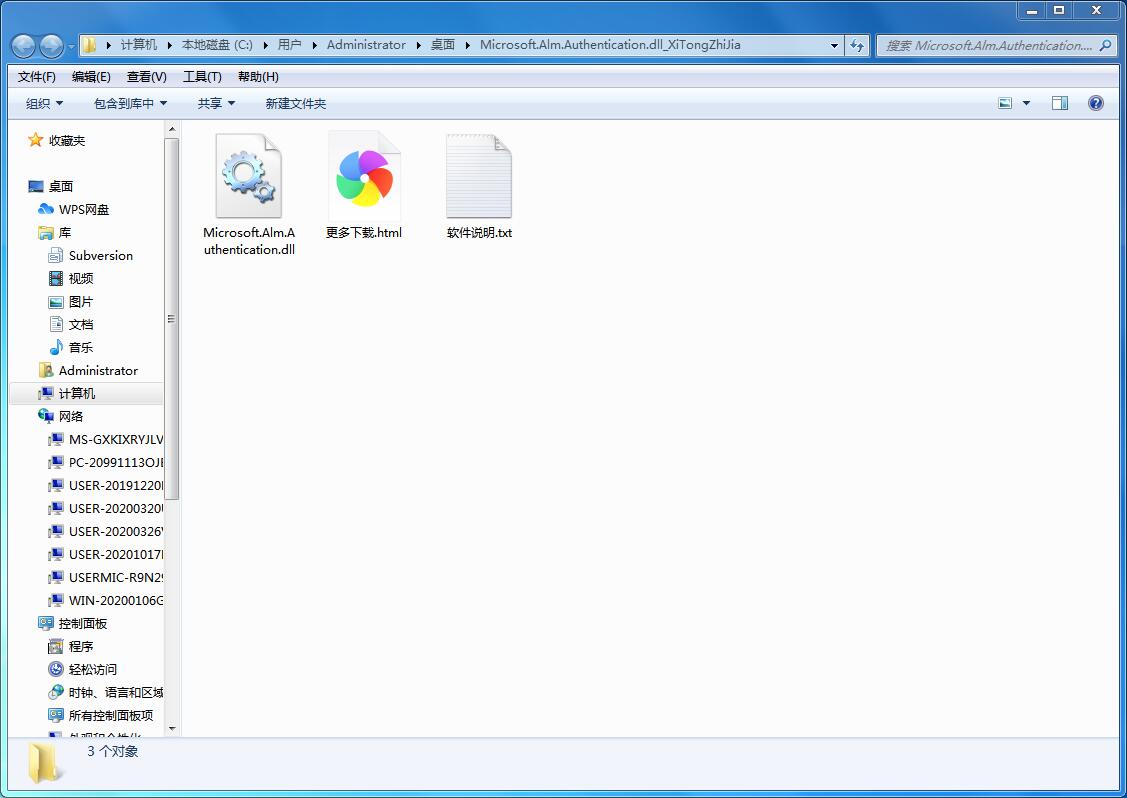Open the 音乐 library
Viewport: 1127px width, 798px height.
point(81,348)
